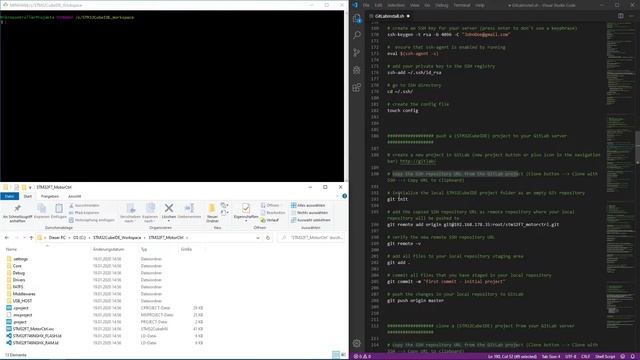Click the Shell Script language mode in status bar
640x360 pixels.
point(605,356)
